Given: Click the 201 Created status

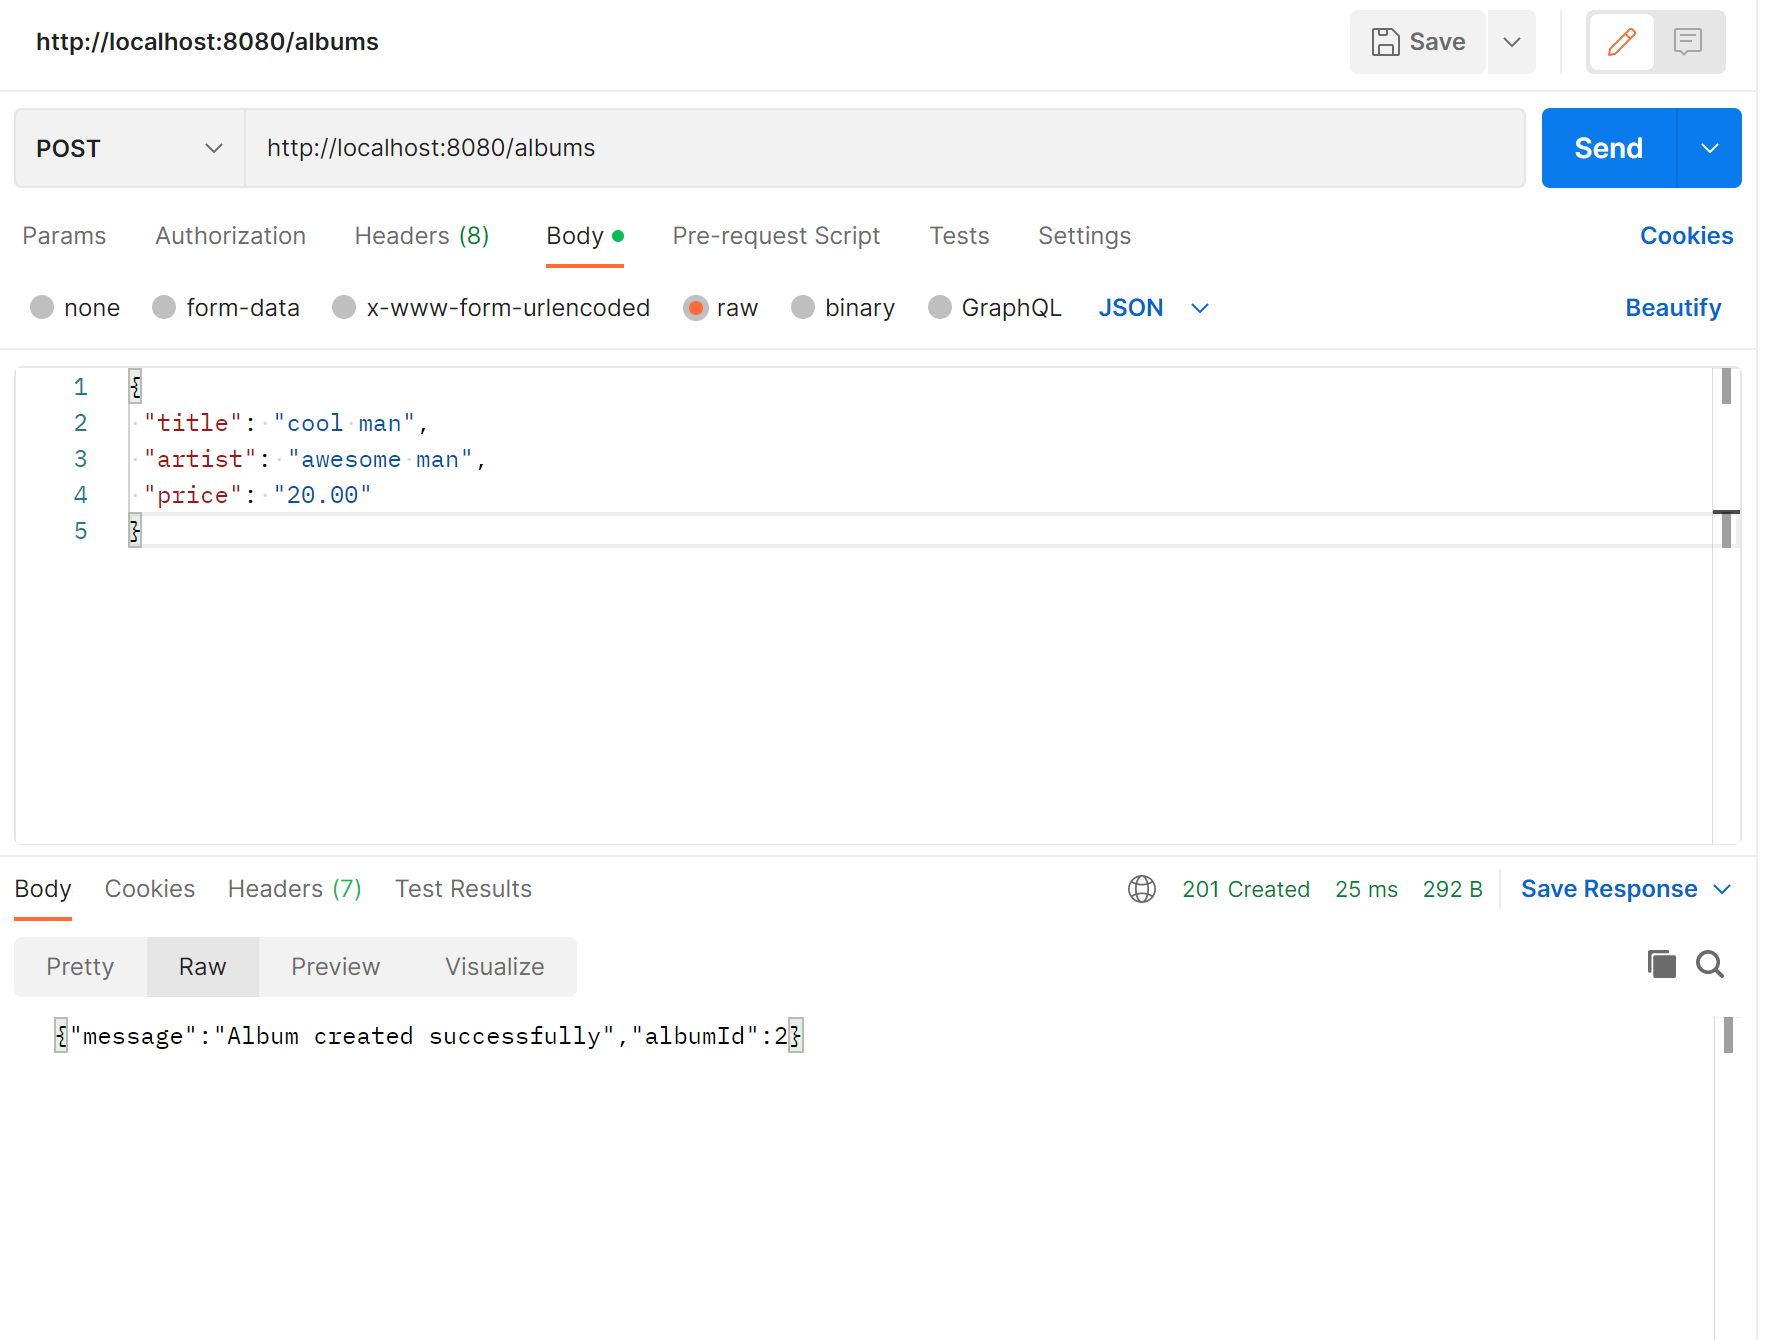Looking at the screenshot, I should [x=1246, y=889].
